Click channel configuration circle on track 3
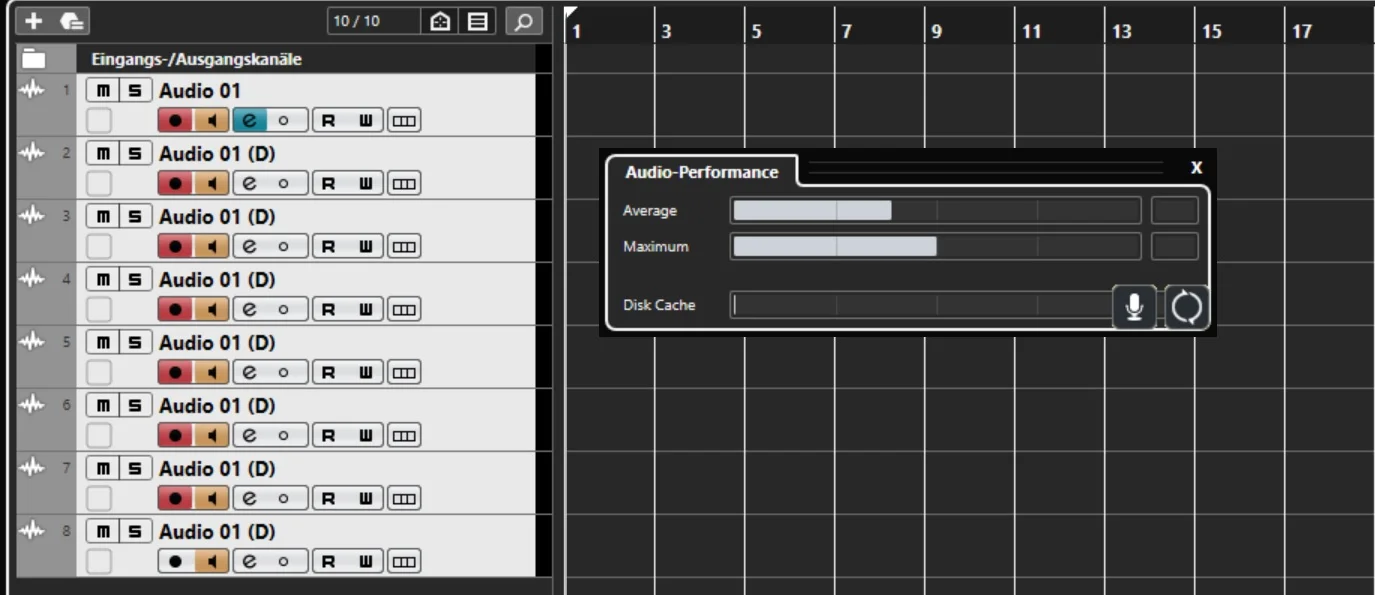 [284, 246]
